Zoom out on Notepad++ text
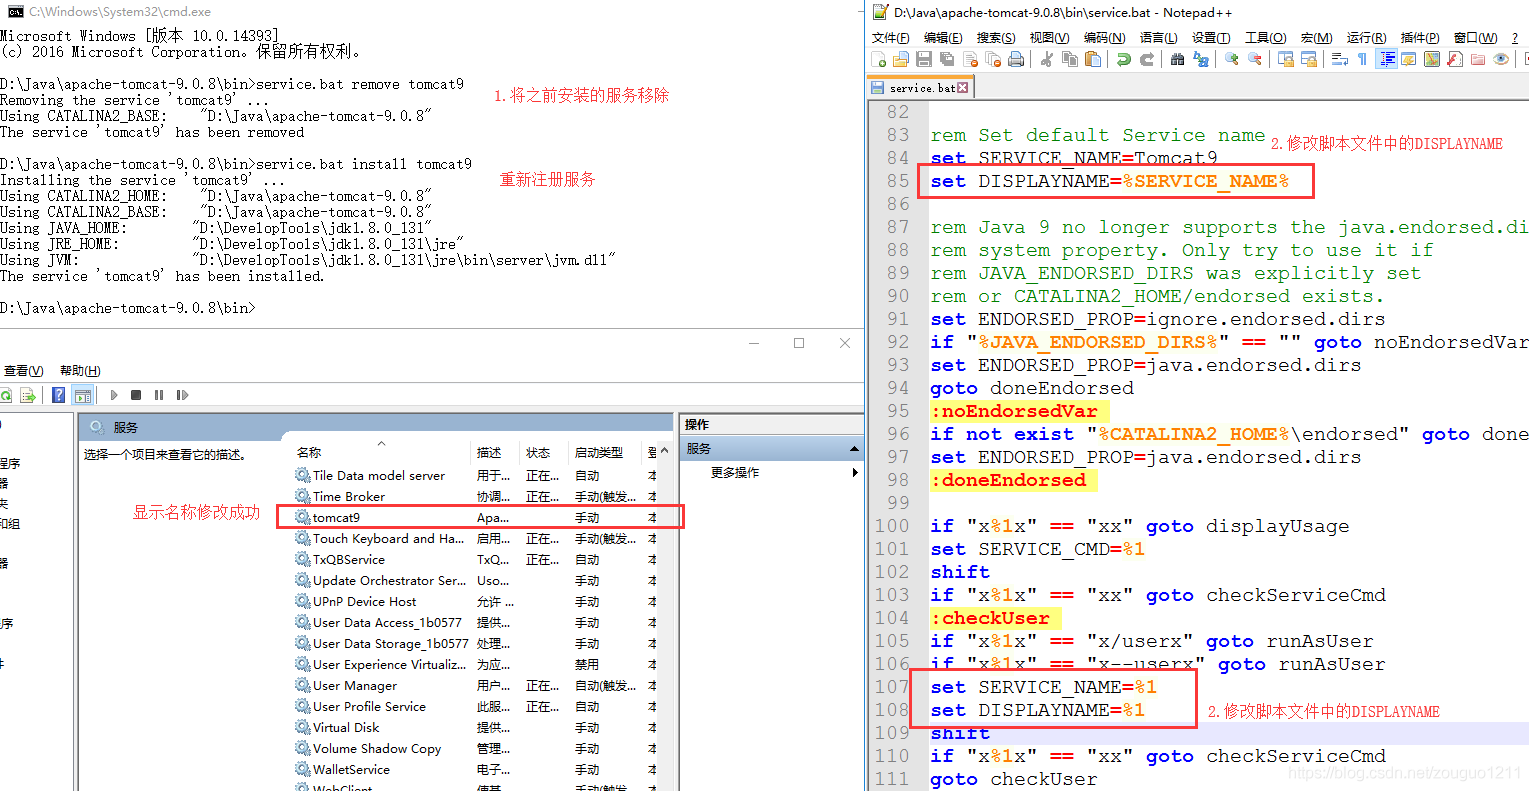Viewport: 1529px width, 791px height. [x=1254, y=60]
